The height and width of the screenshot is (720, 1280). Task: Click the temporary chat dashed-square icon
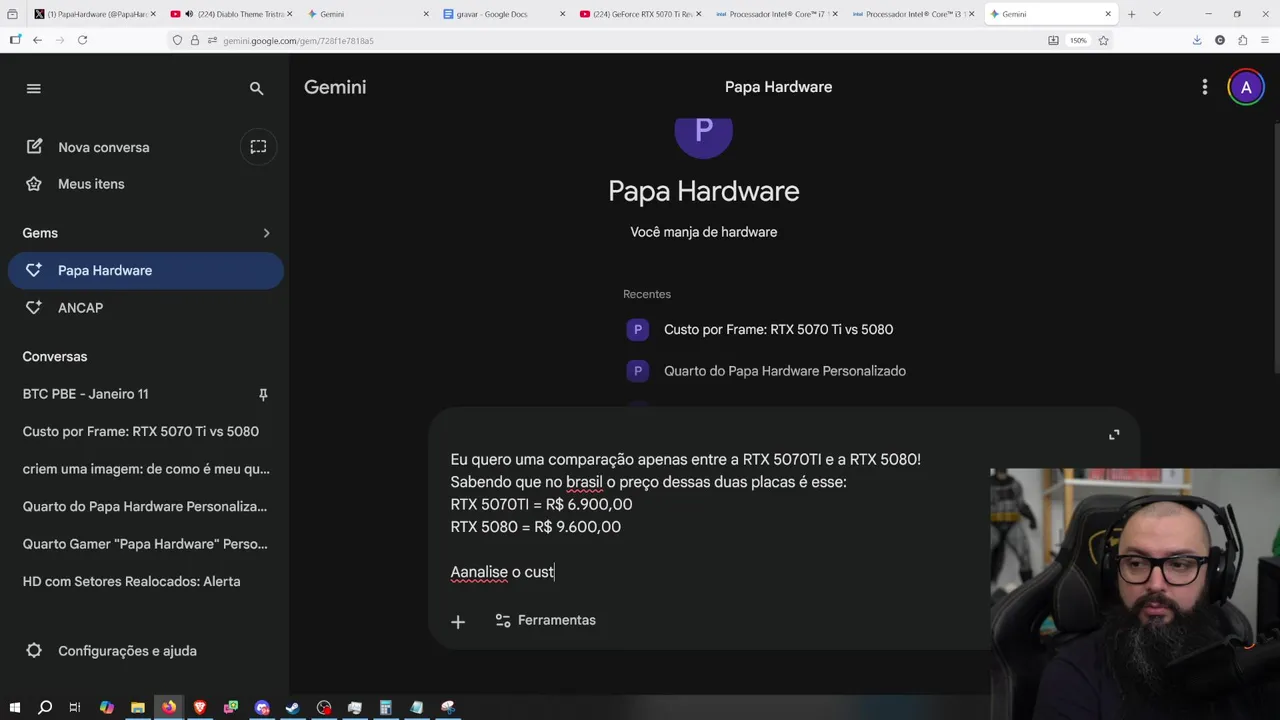tap(258, 147)
